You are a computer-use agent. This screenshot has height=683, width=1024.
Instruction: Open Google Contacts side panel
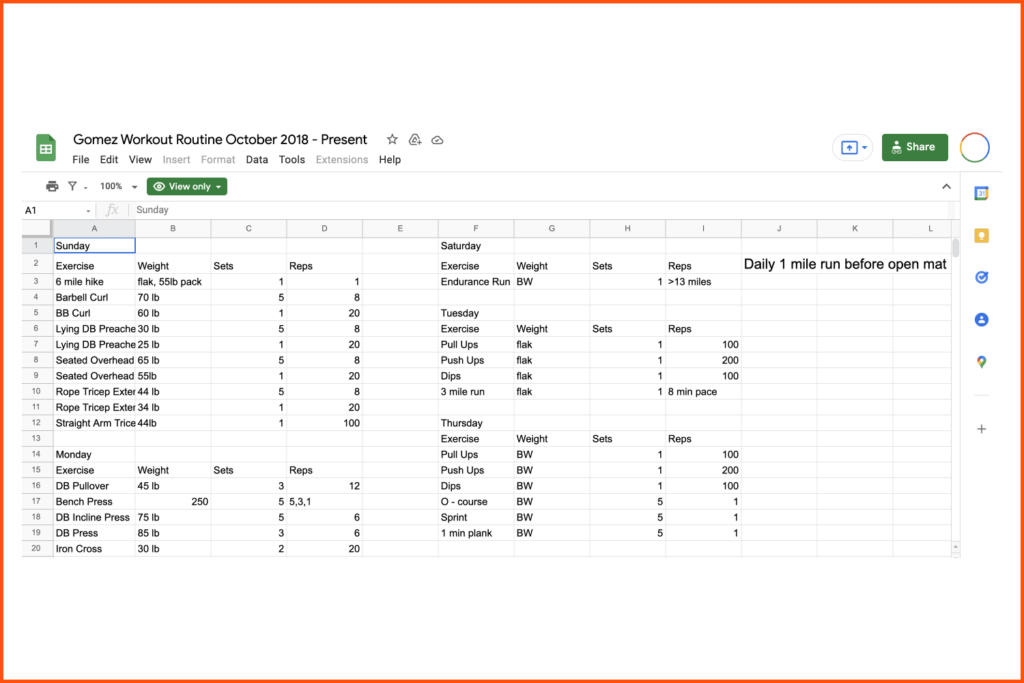pos(981,319)
